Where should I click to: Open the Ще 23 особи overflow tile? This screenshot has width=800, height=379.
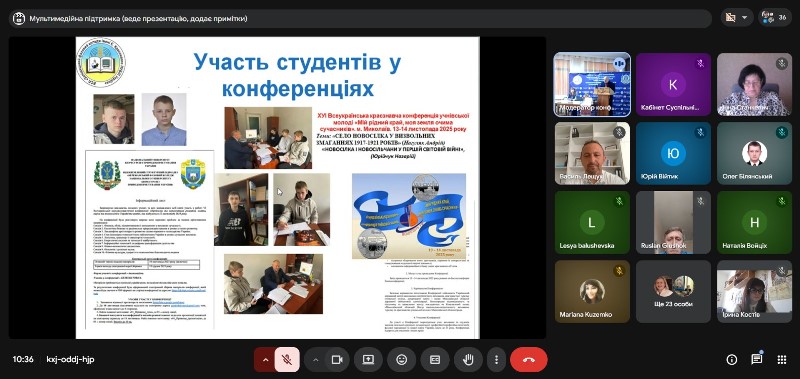click(x=673, y=291)
